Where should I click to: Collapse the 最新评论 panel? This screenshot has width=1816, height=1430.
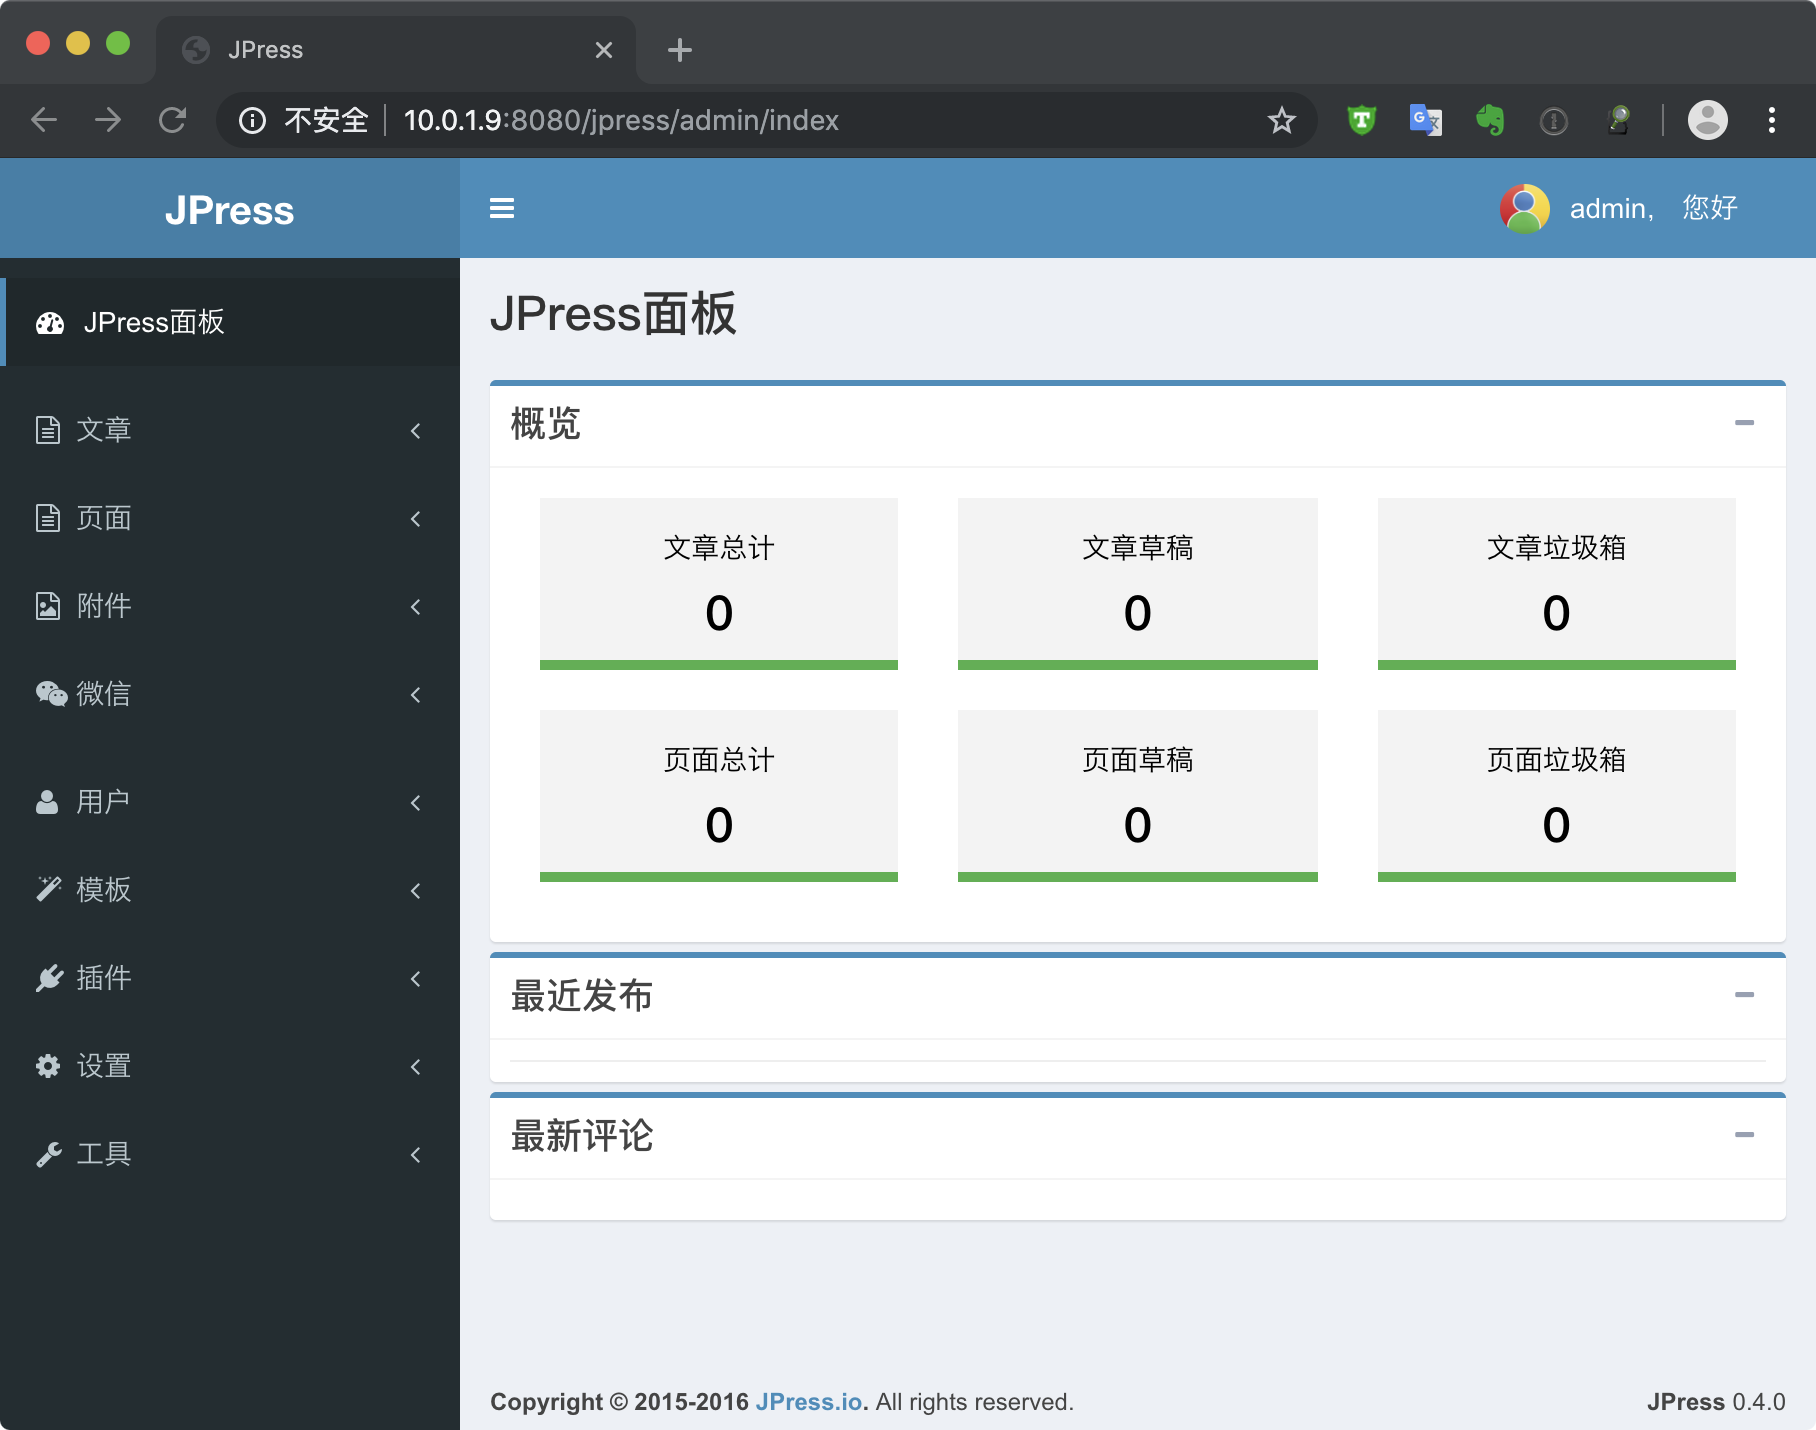1744,1135
